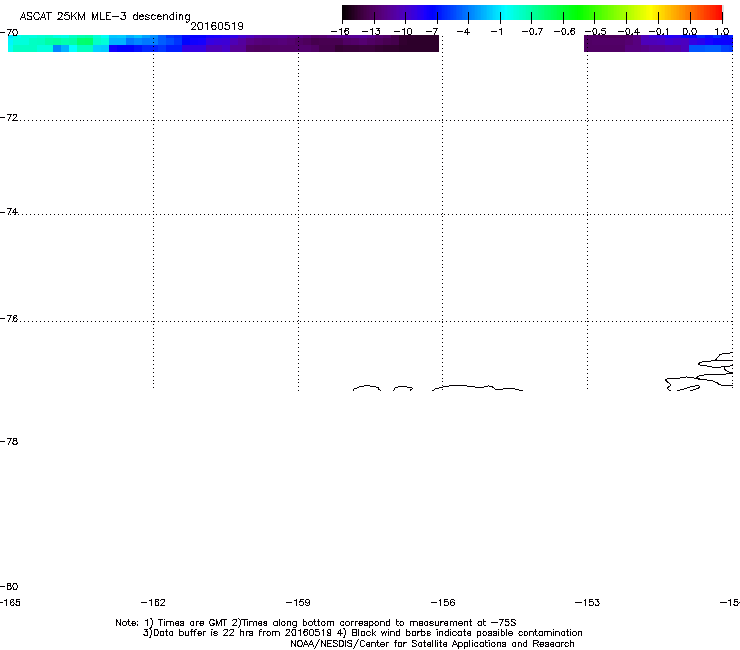
Task: Click the latitude label -72
Action: [x=9, y=117]
